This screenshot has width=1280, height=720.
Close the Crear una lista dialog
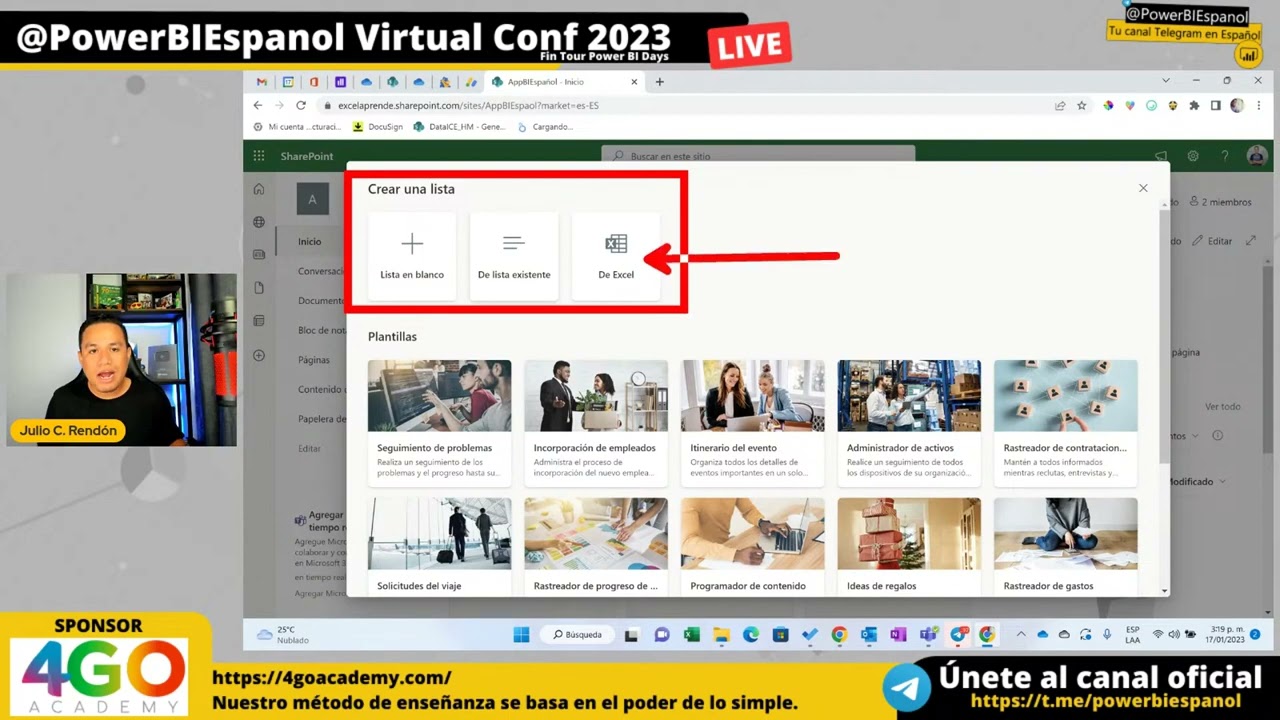point(1143,188)
